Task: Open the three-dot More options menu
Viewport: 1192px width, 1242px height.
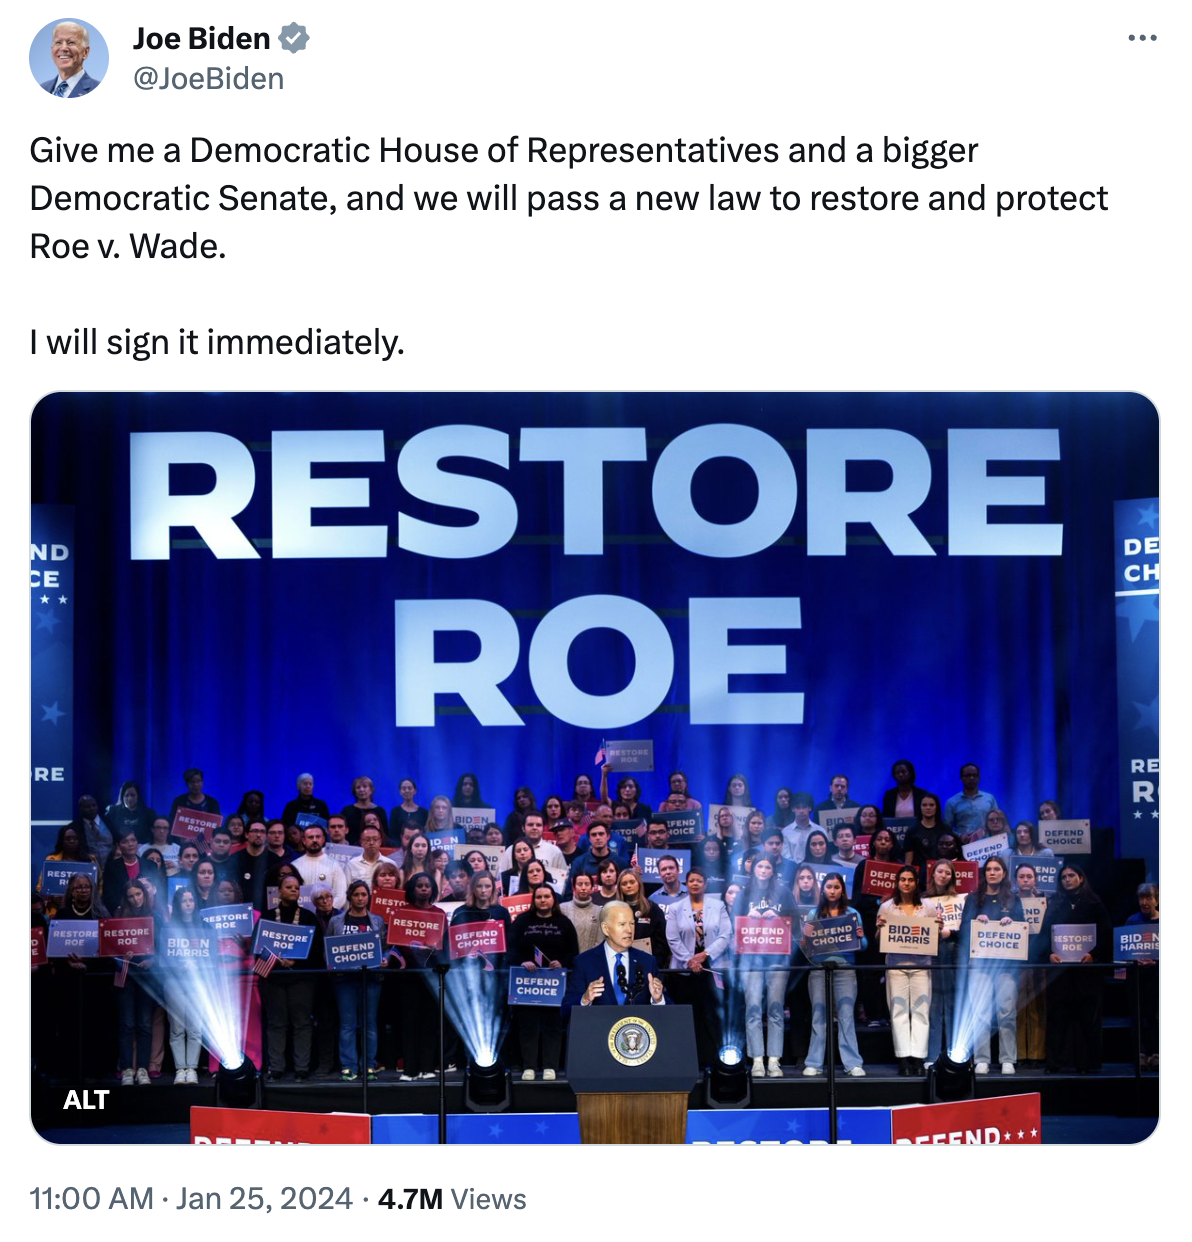Action: click(1141, 38)
